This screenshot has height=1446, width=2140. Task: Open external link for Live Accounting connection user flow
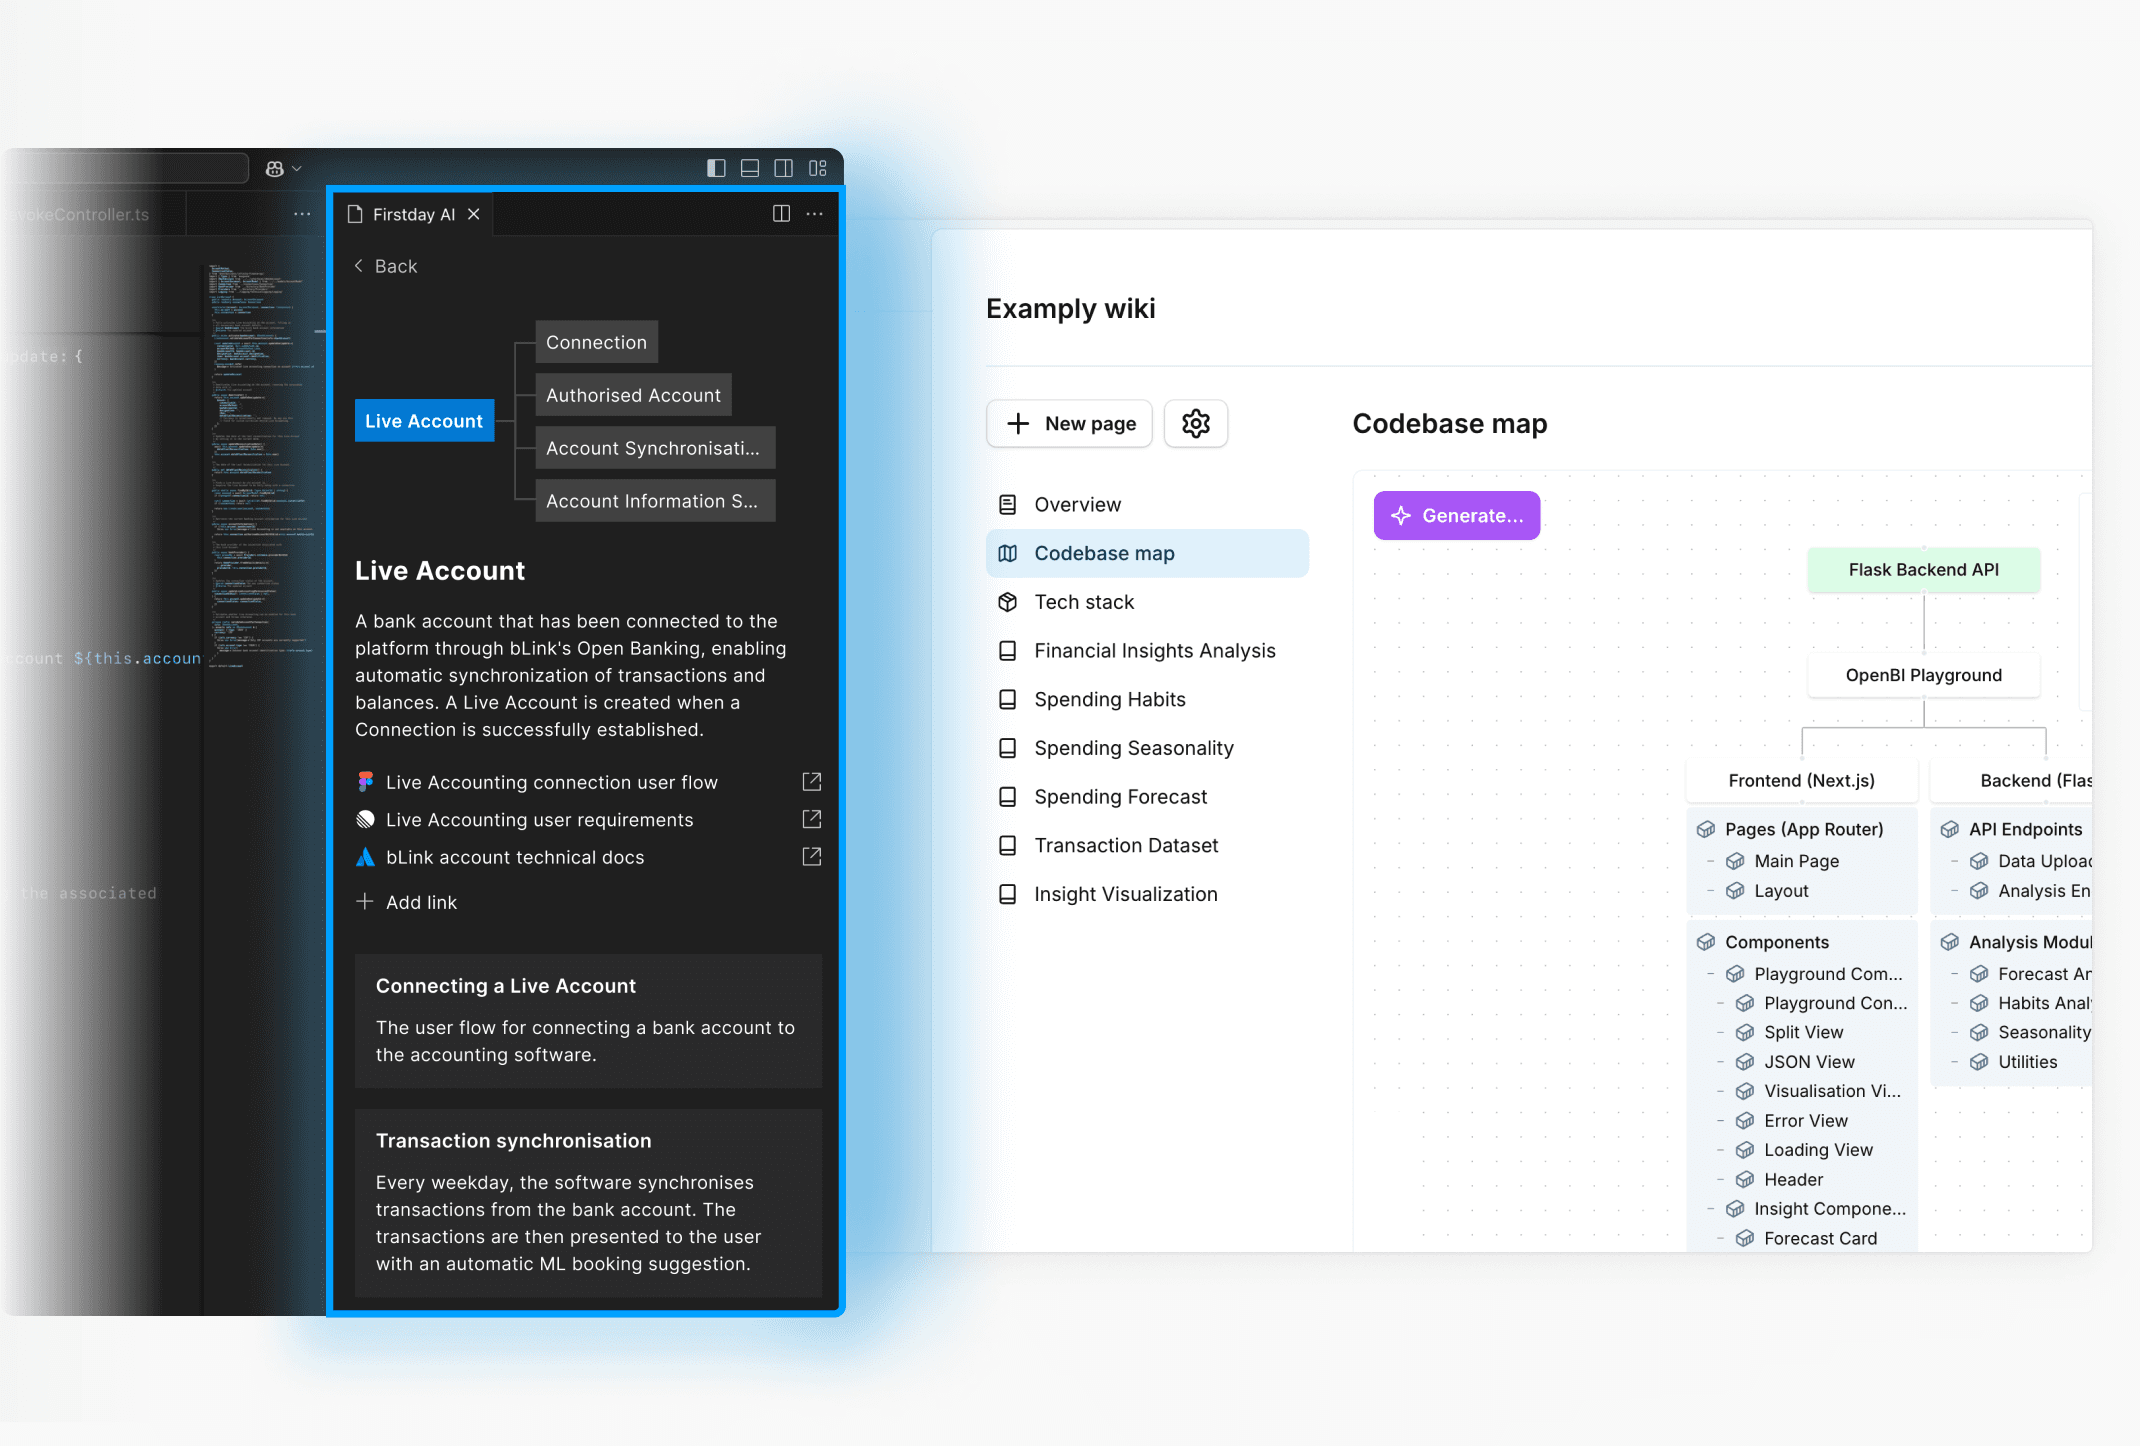click(812, 782)
